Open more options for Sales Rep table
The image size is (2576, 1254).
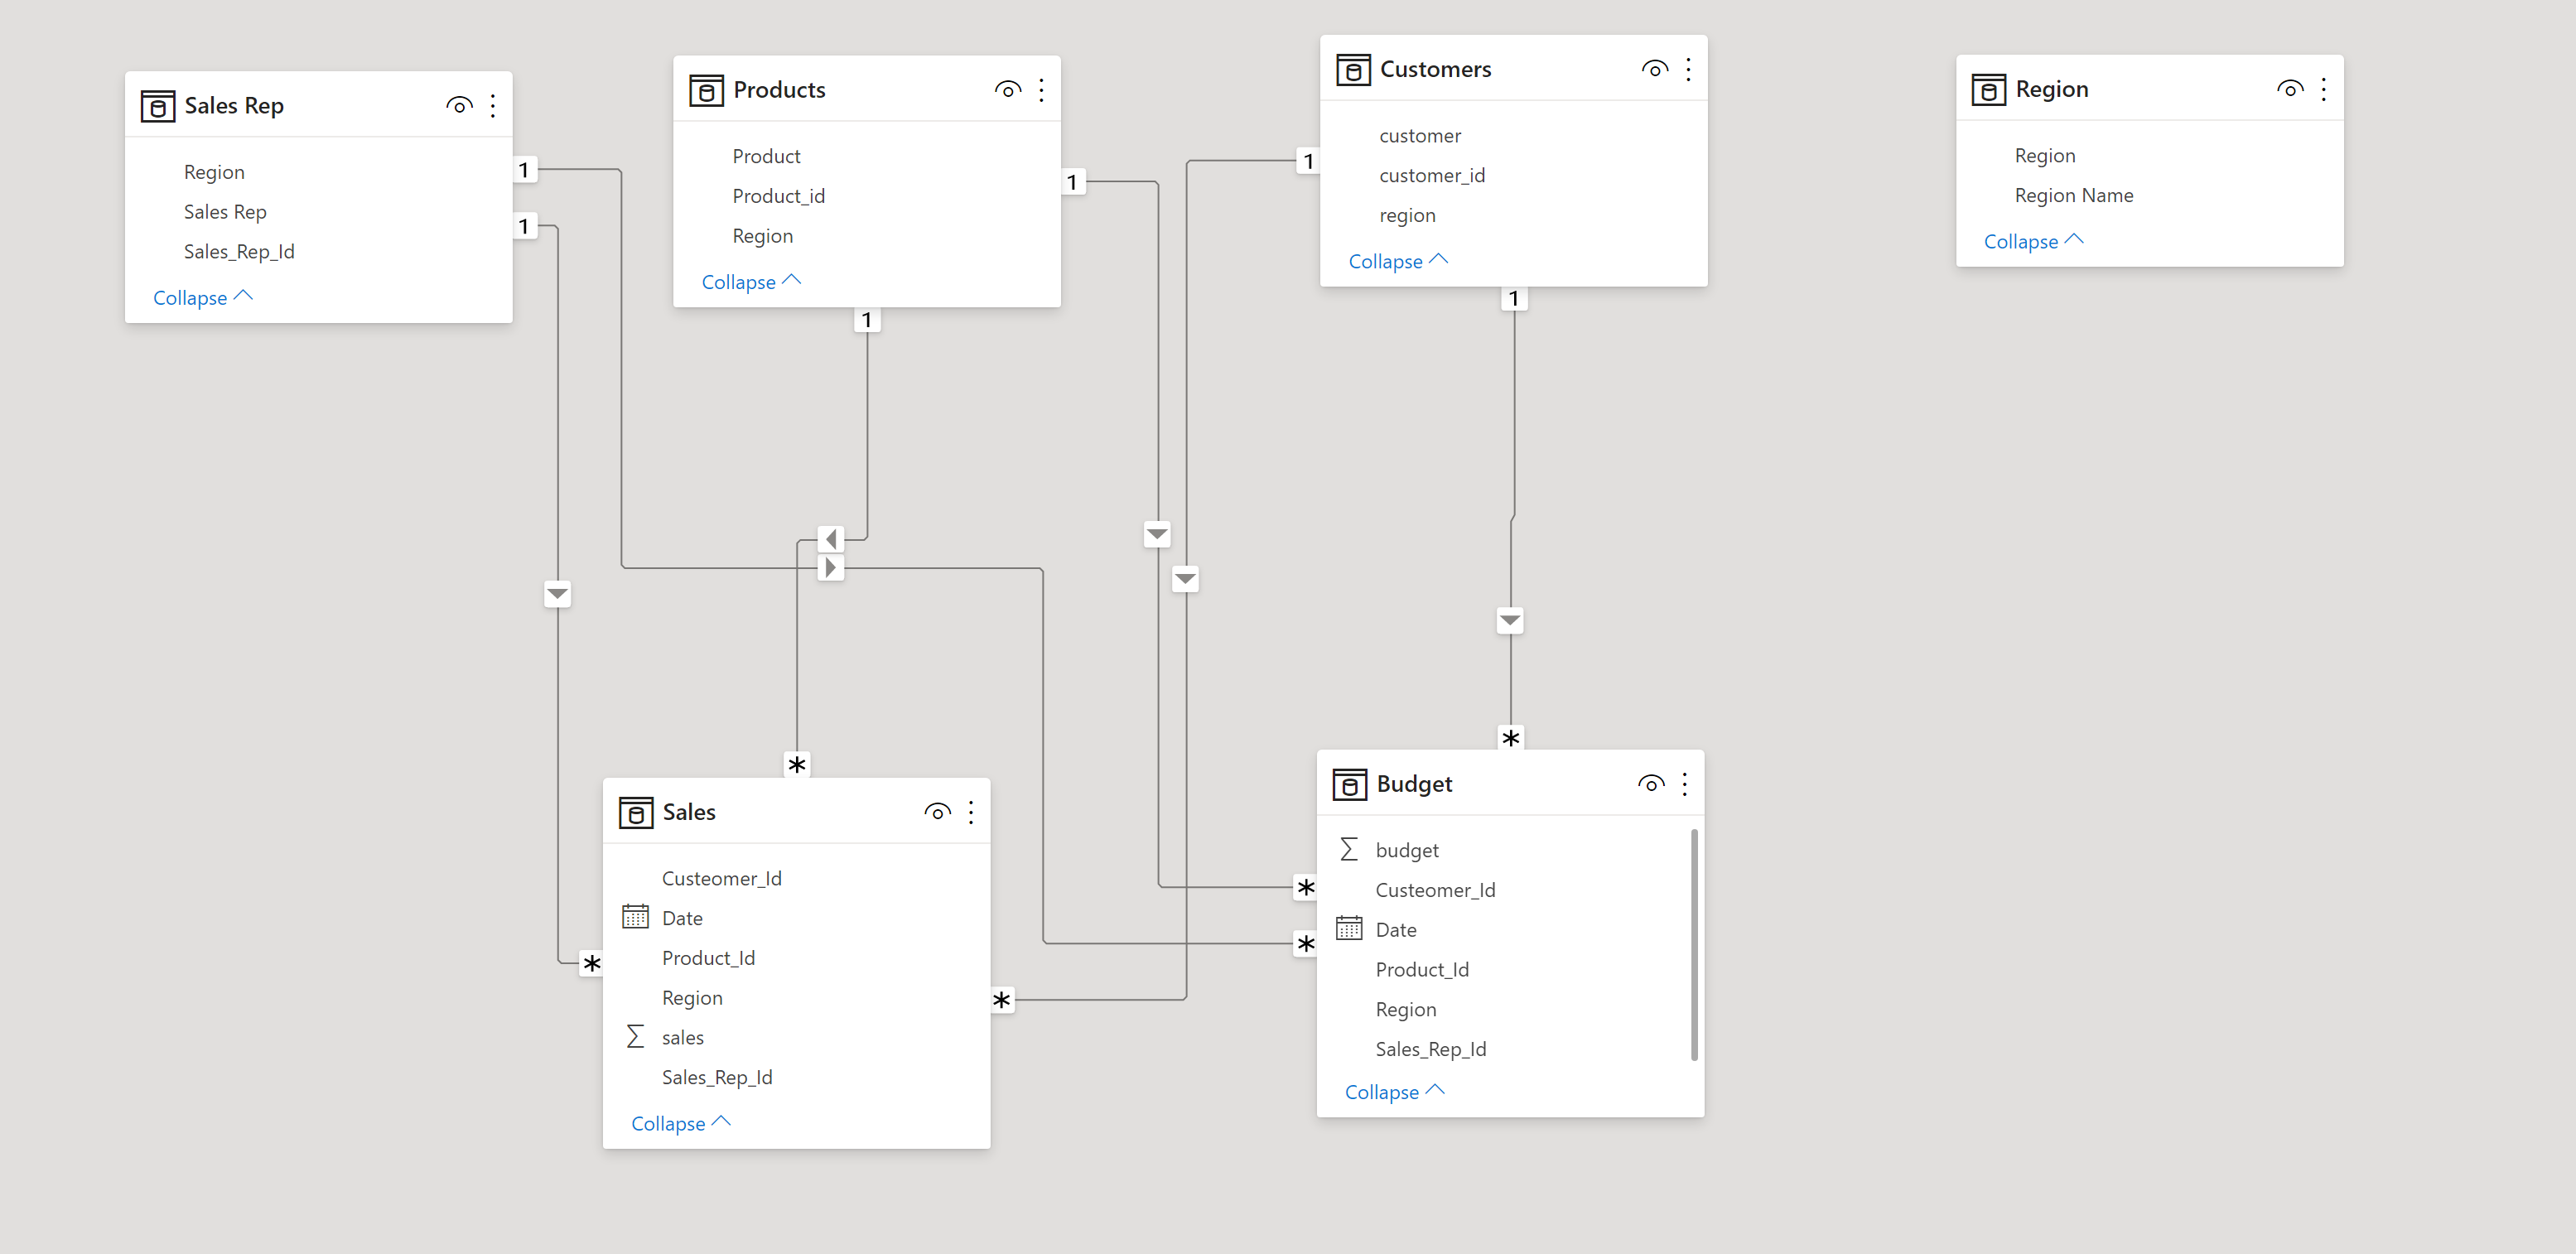pos(493,106)
